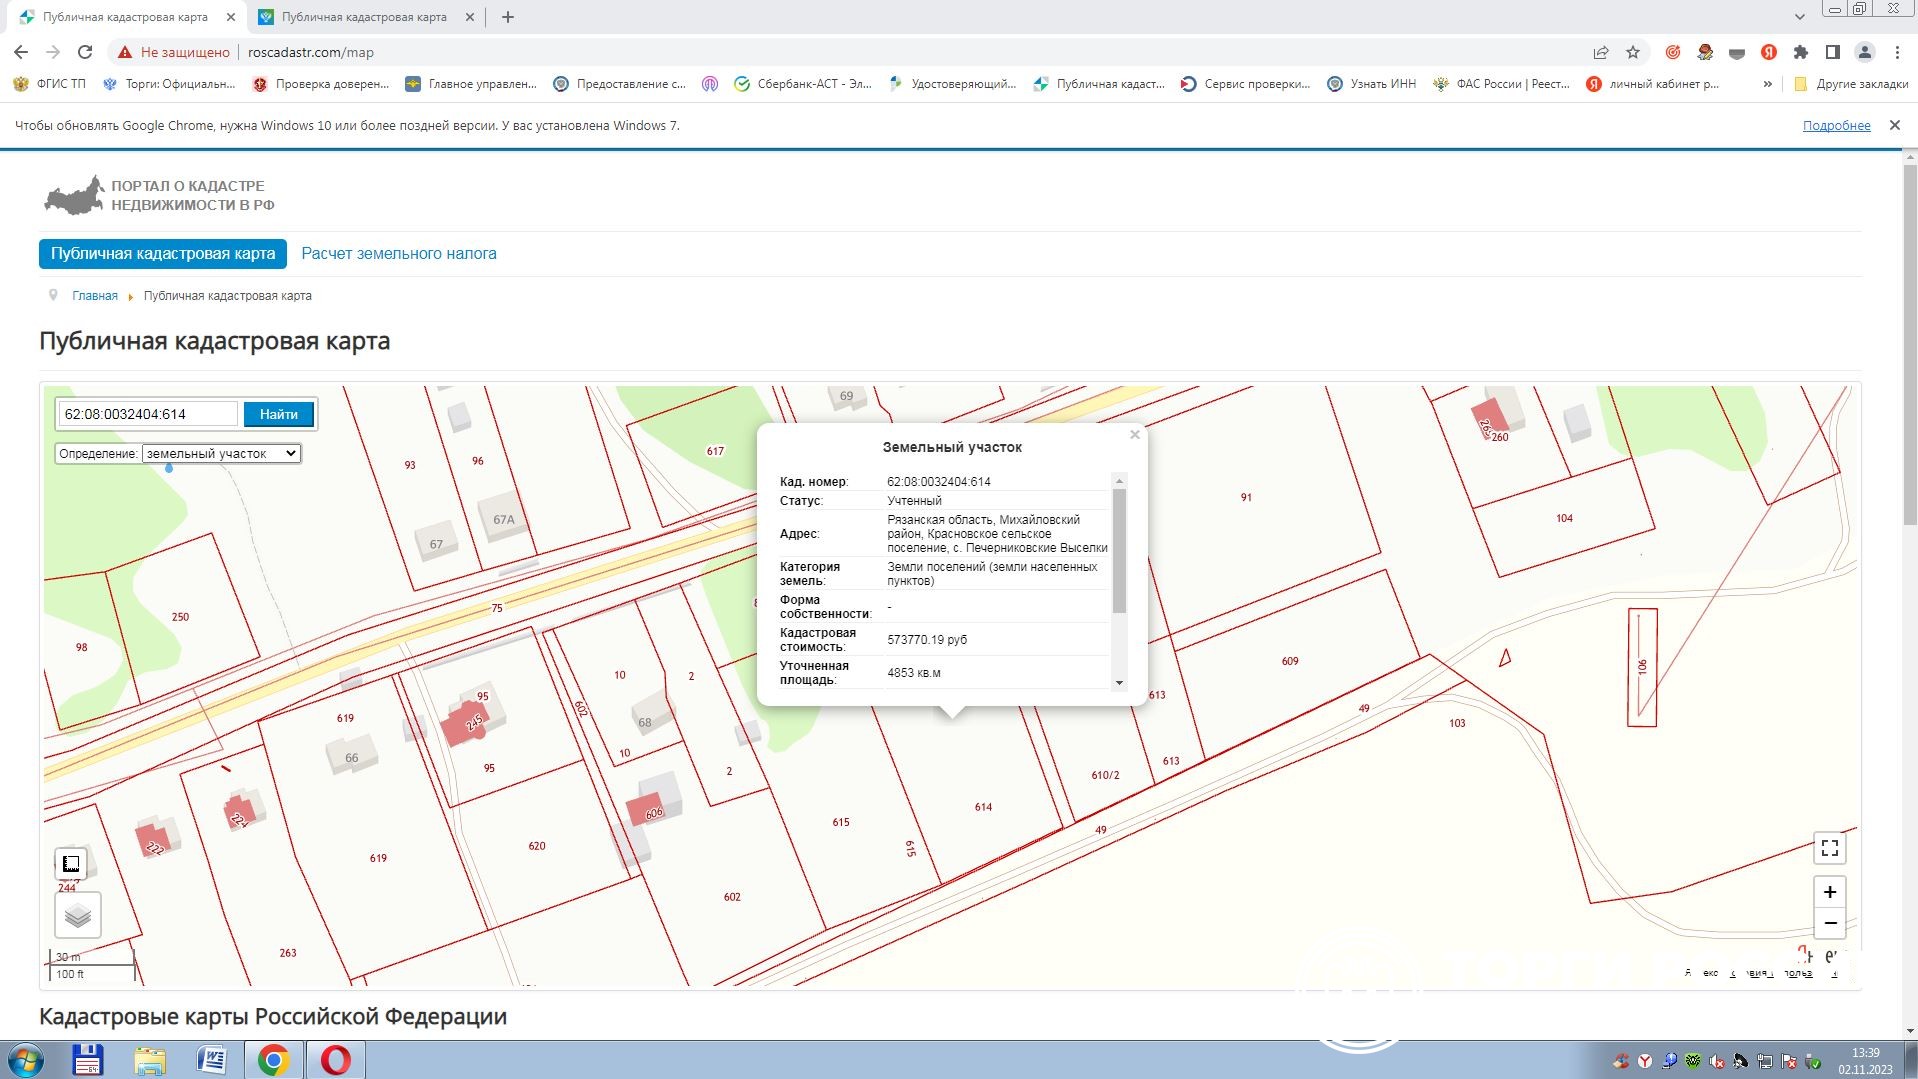Click the page vertical scrollbar thumb
Viewport: 1918px width, 1079px height.
1910,345
